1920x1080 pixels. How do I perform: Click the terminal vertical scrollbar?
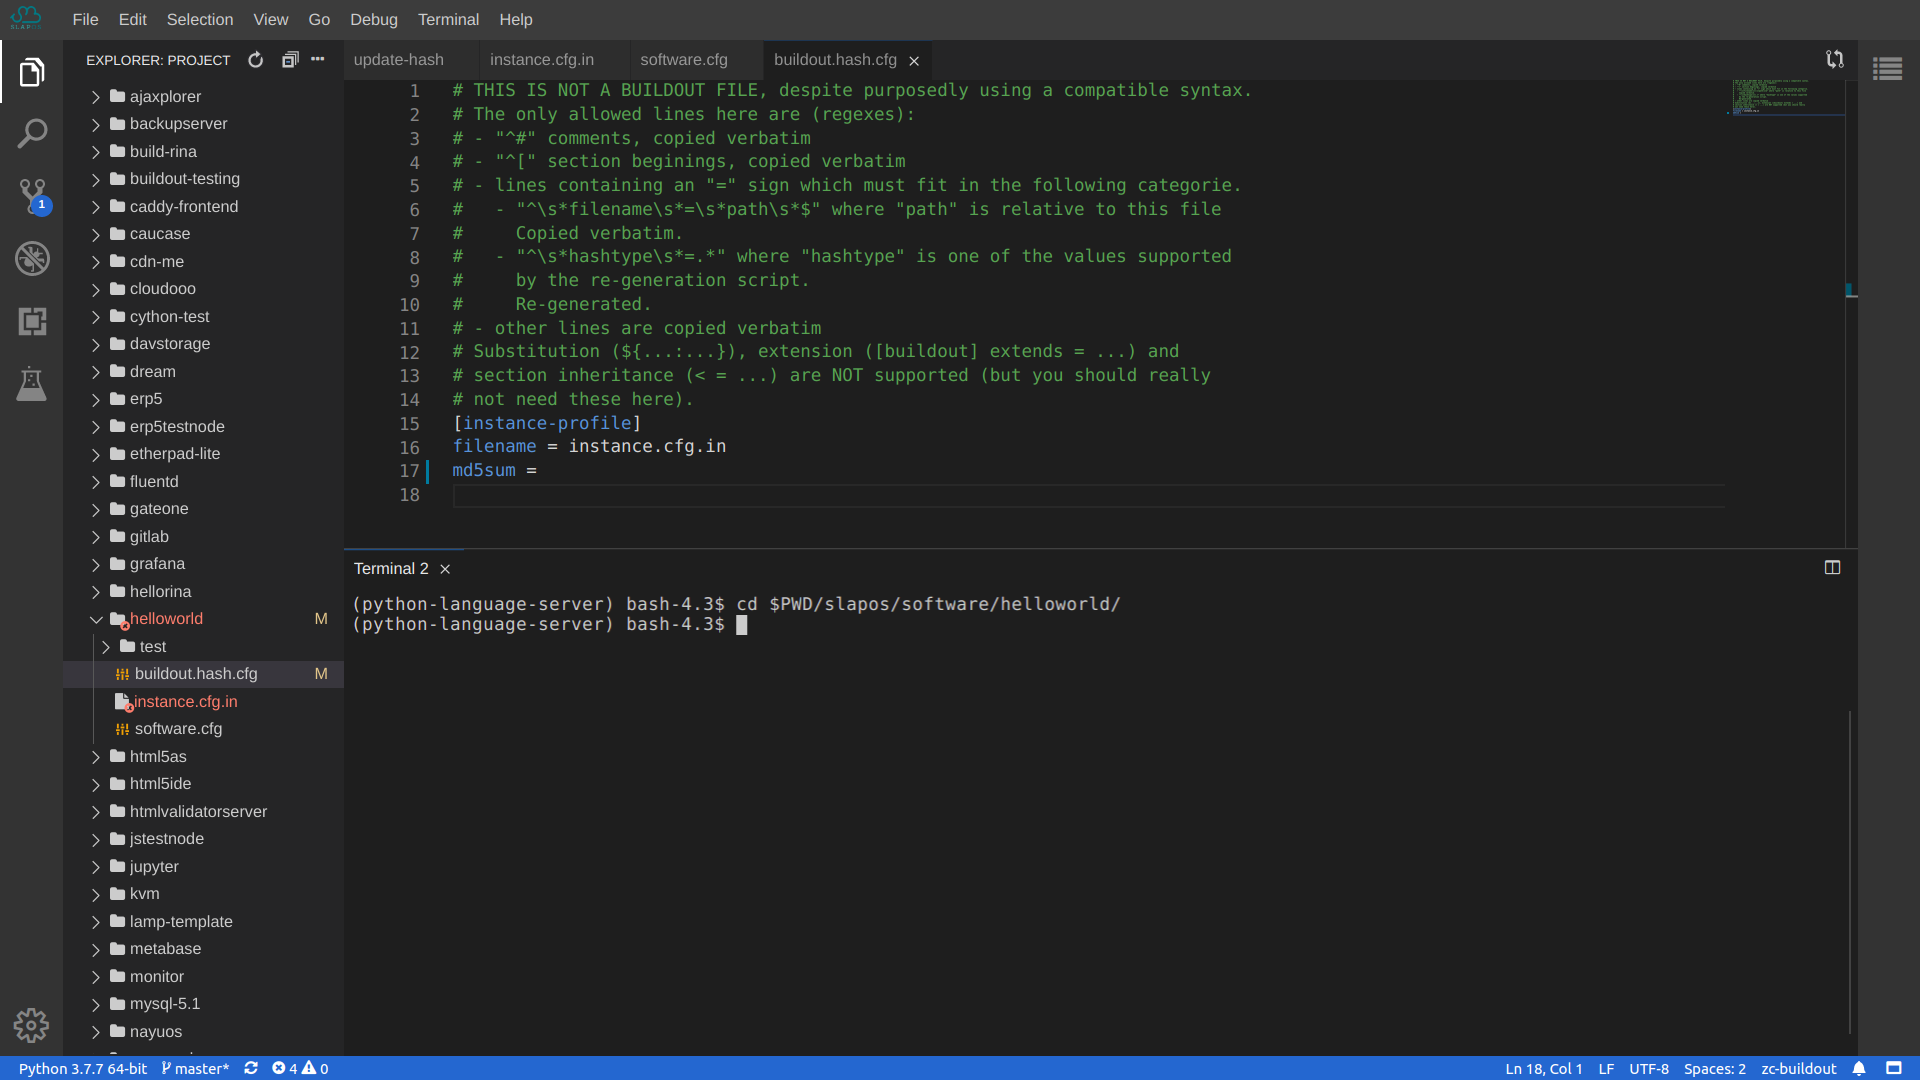click(x=1850, y=871)
